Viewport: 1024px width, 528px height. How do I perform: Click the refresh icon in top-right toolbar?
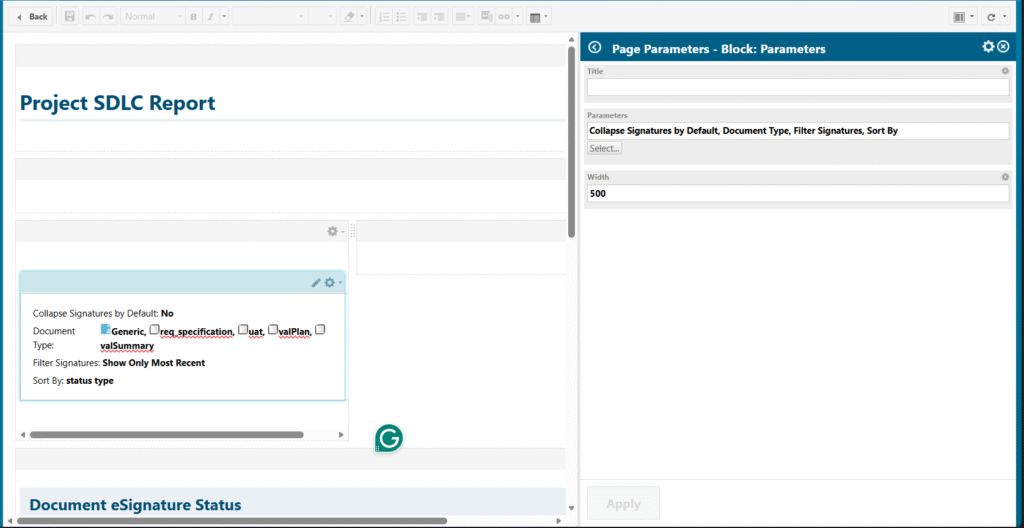pos(991,17)
